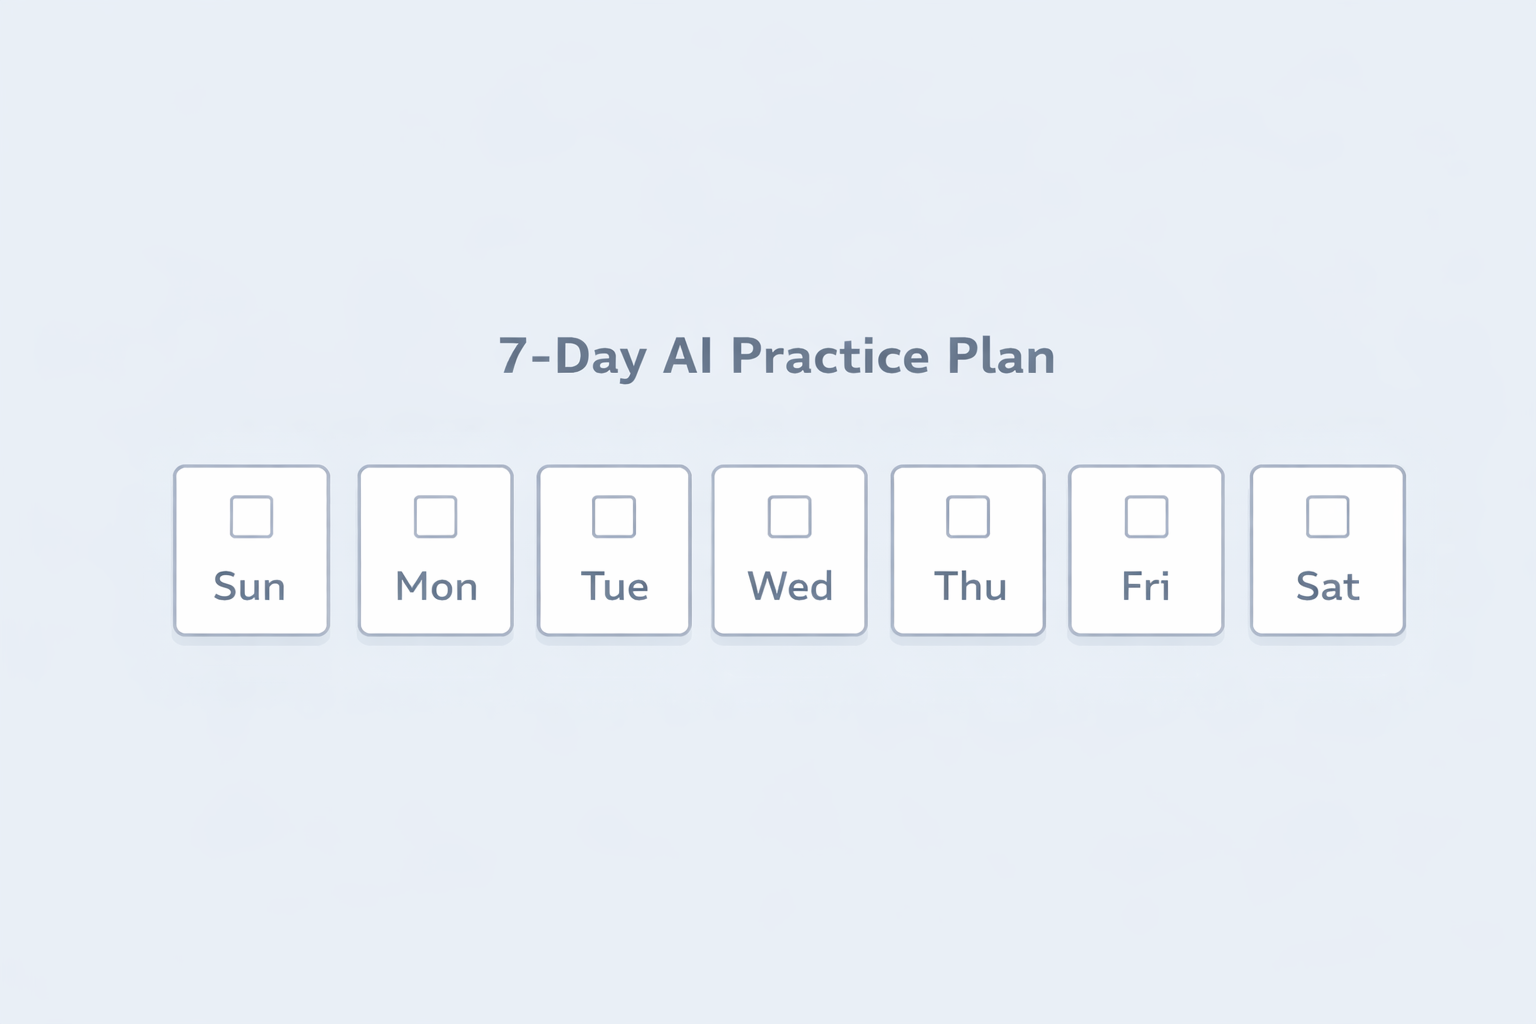Image resolution: width=1536 pixels, height=1024 pixels.
Task: Click the 7-Day AI Practice Plan title
Action: [x=777, y=357]
